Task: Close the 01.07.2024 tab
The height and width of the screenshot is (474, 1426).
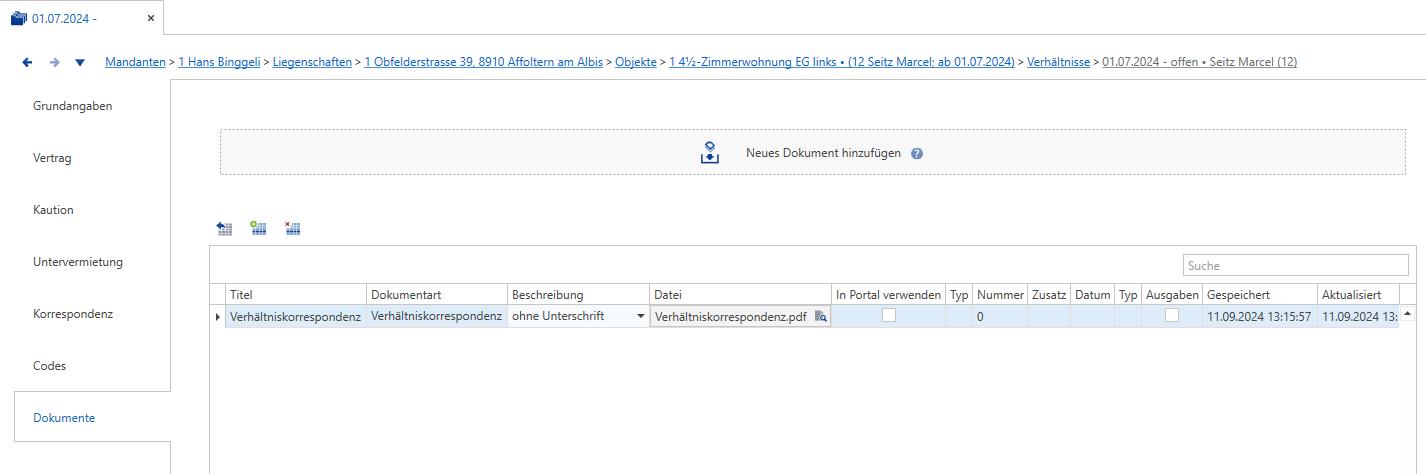Action: click(x=150, y=18)
